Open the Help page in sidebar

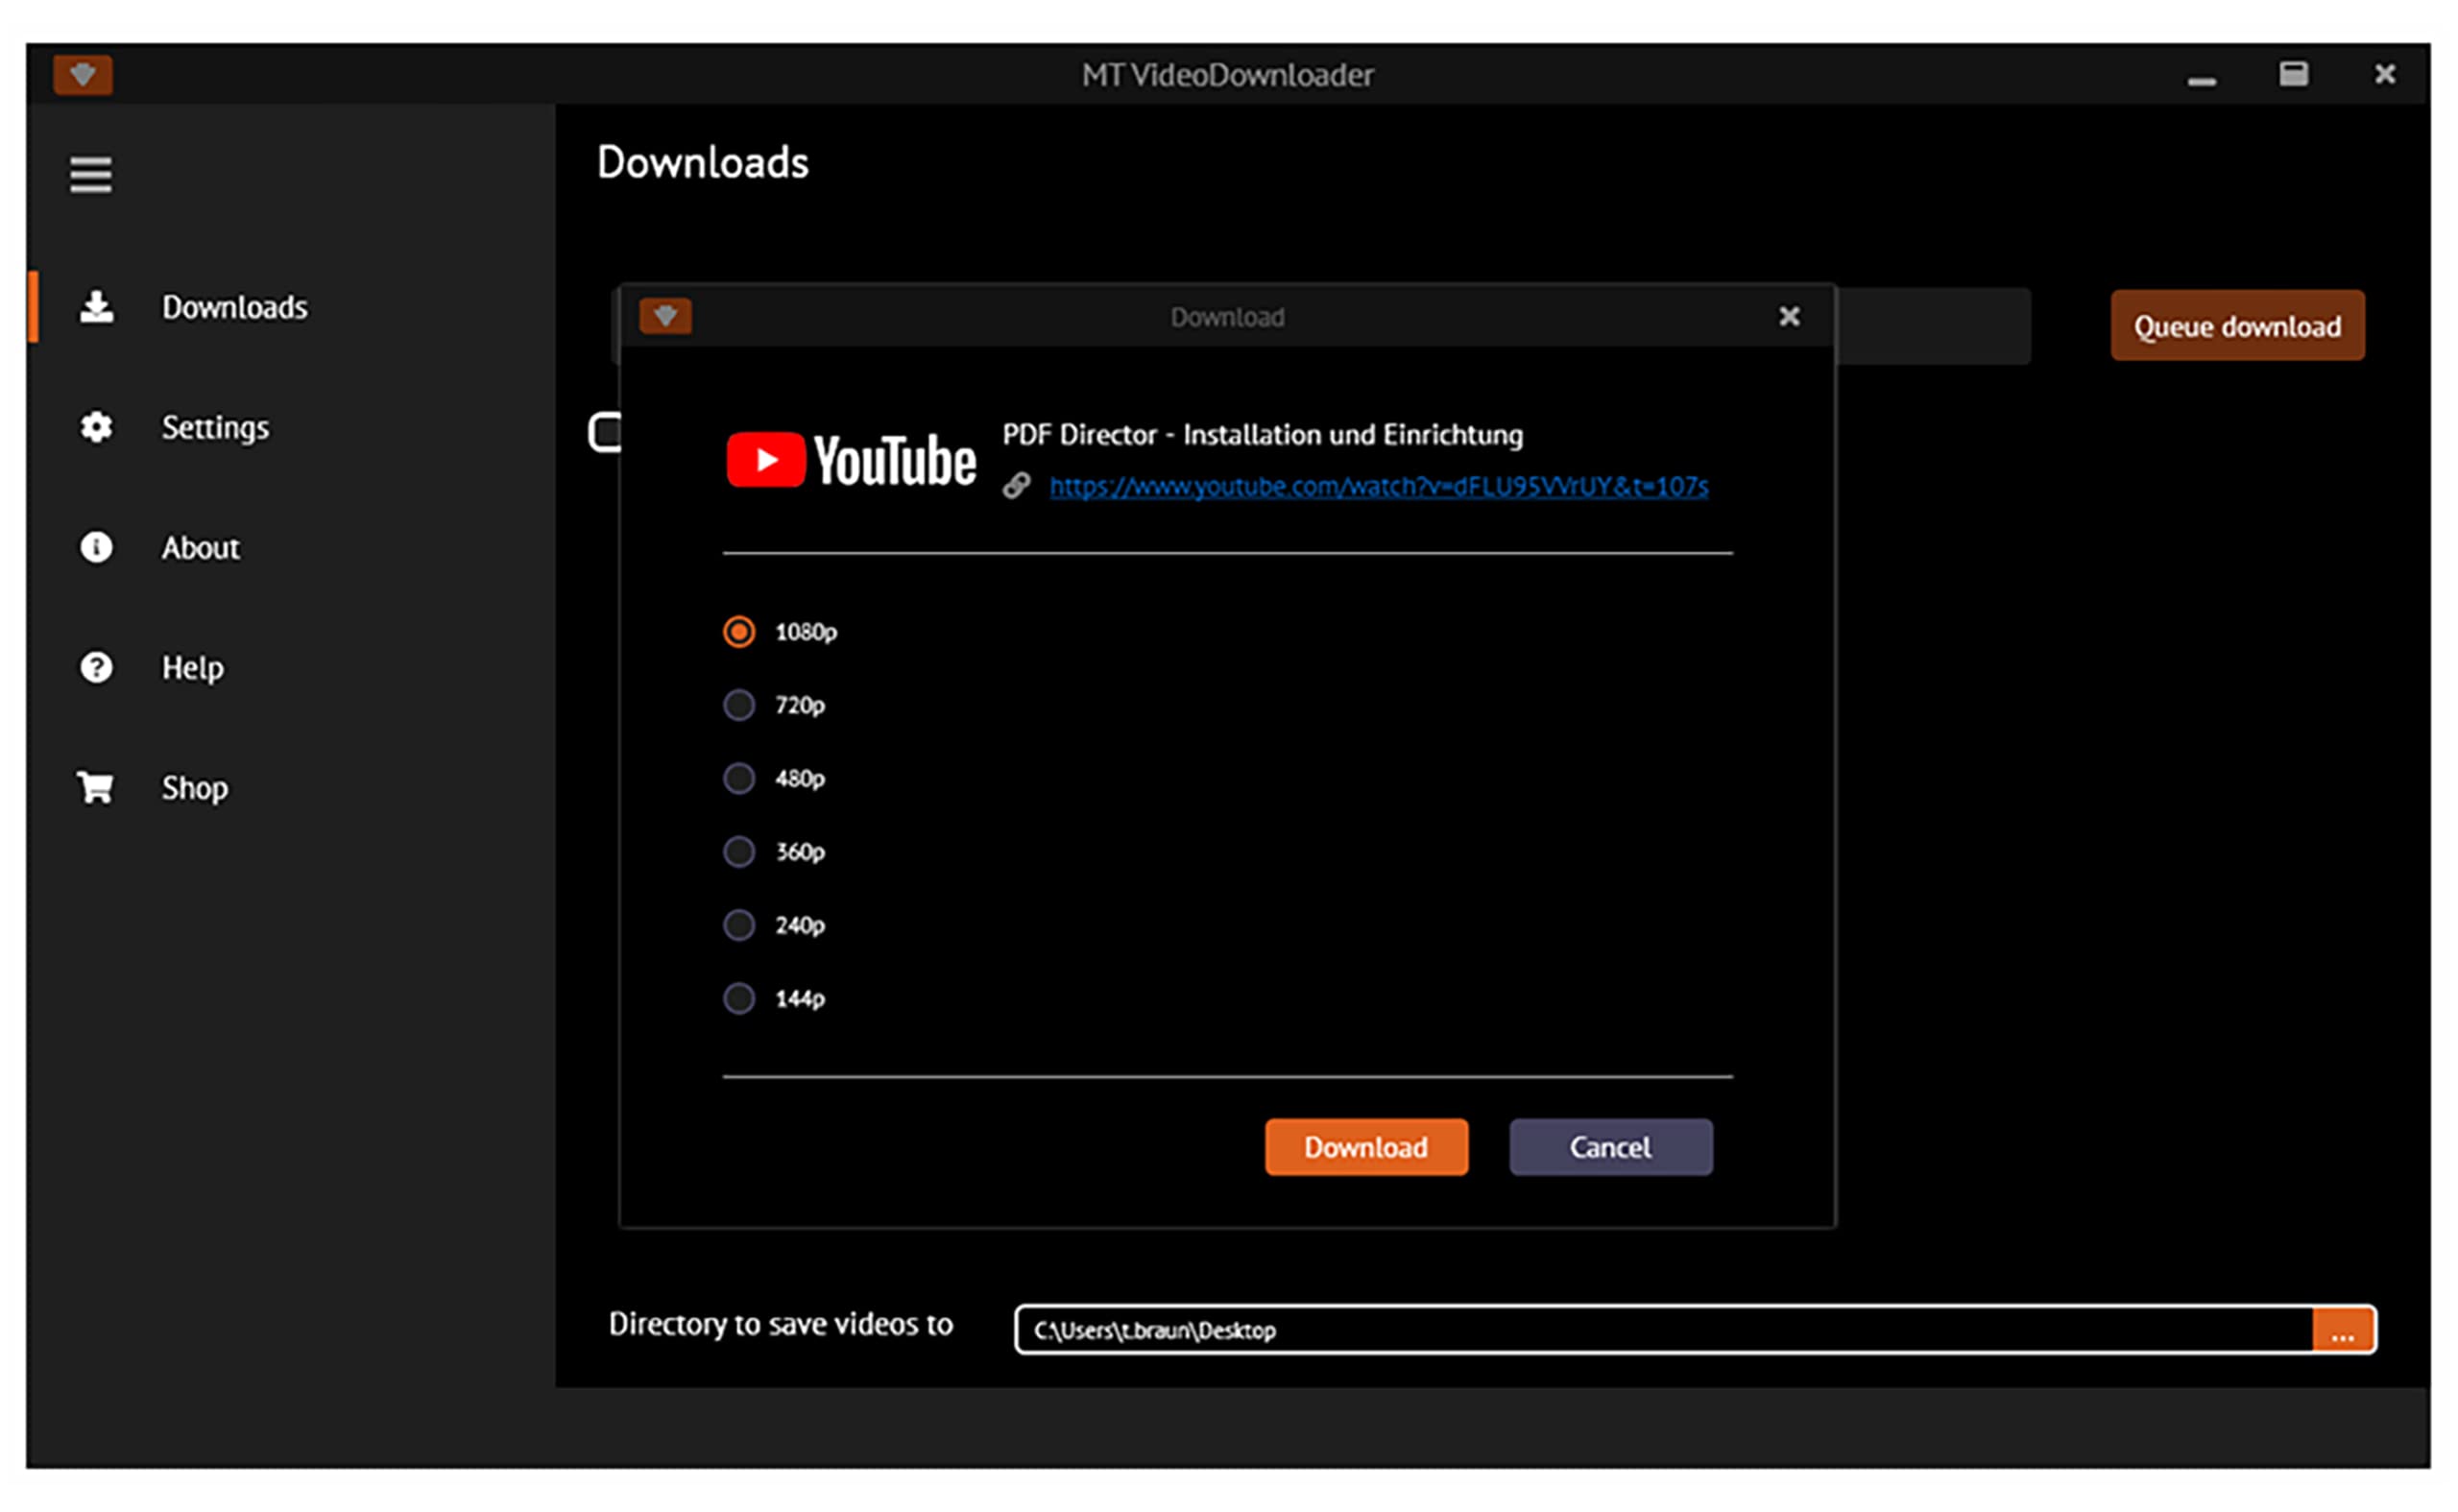(192, 668)
